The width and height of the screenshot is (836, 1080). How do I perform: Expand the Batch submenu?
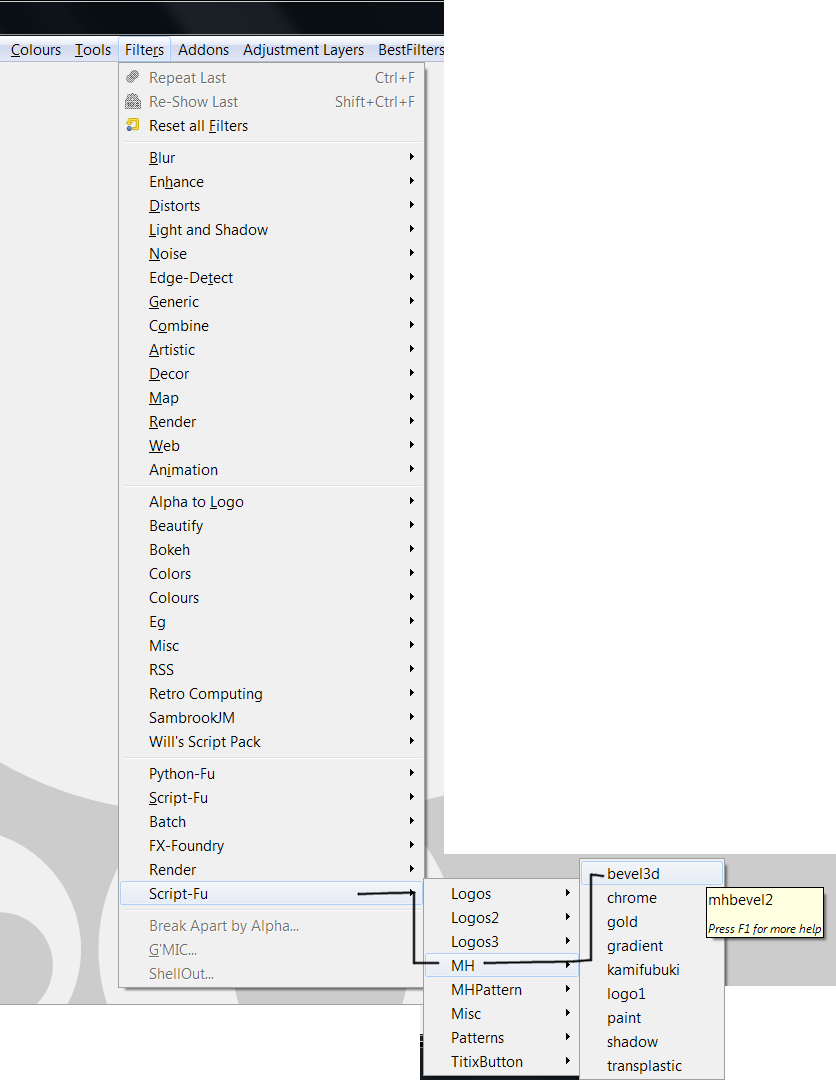click(271, 822)
